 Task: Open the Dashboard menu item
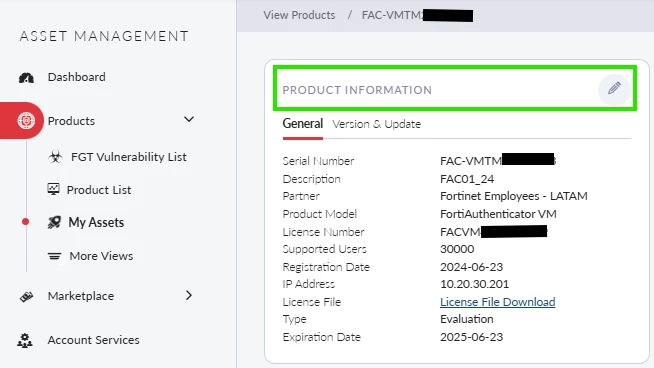coord(77,77)
